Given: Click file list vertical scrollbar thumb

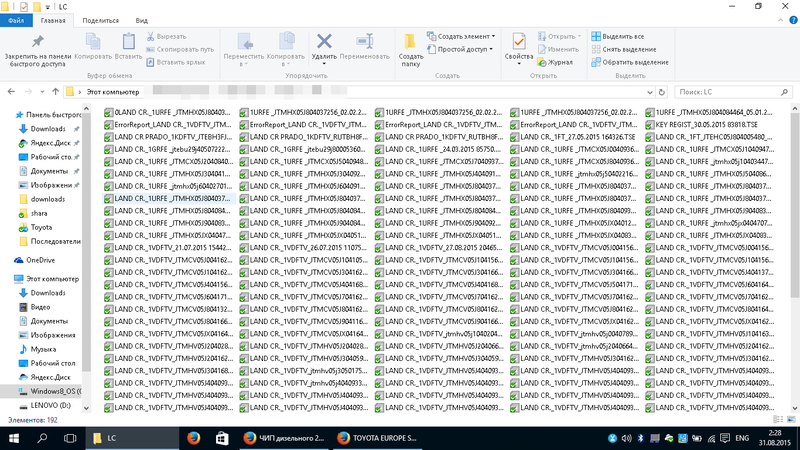Looking at the screenshot, I should (x=795, y=204).
